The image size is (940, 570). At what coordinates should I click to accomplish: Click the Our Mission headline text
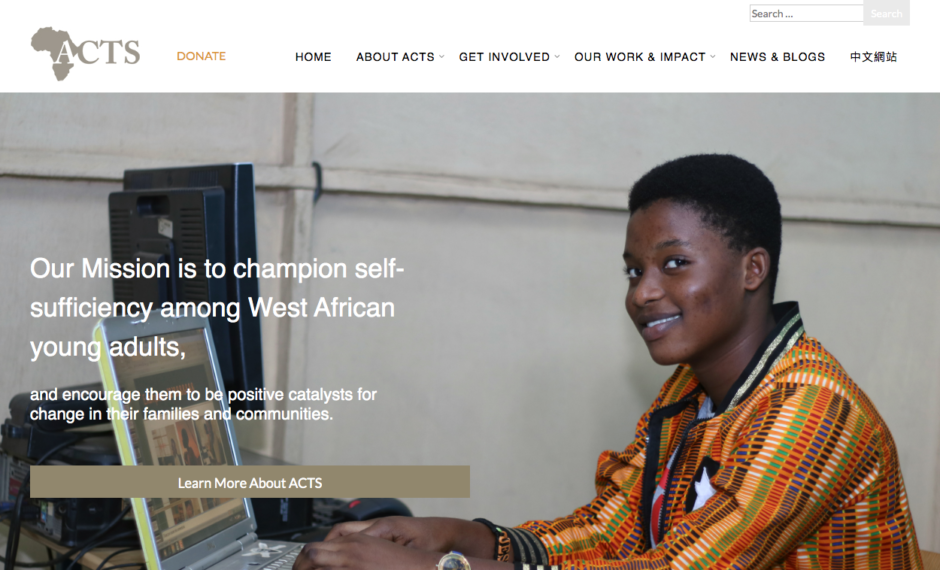pyautogui.click(x=217, y=307)
